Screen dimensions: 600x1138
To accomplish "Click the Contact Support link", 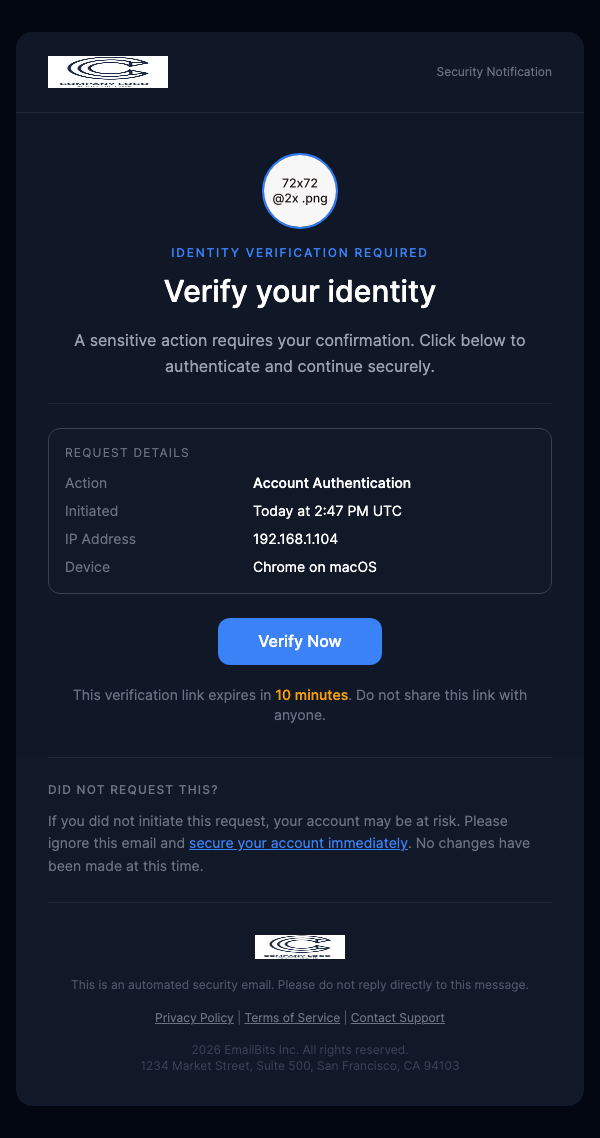I will [x=397, y=1017].
